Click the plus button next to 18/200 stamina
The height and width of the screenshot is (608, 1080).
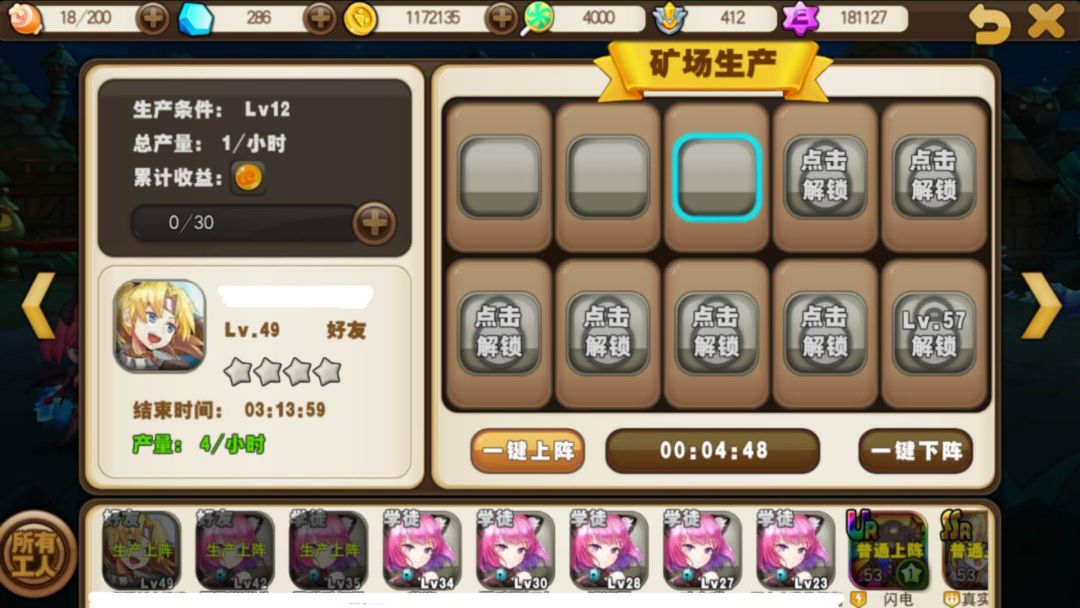pyautogui.click(x=152, y=18)
